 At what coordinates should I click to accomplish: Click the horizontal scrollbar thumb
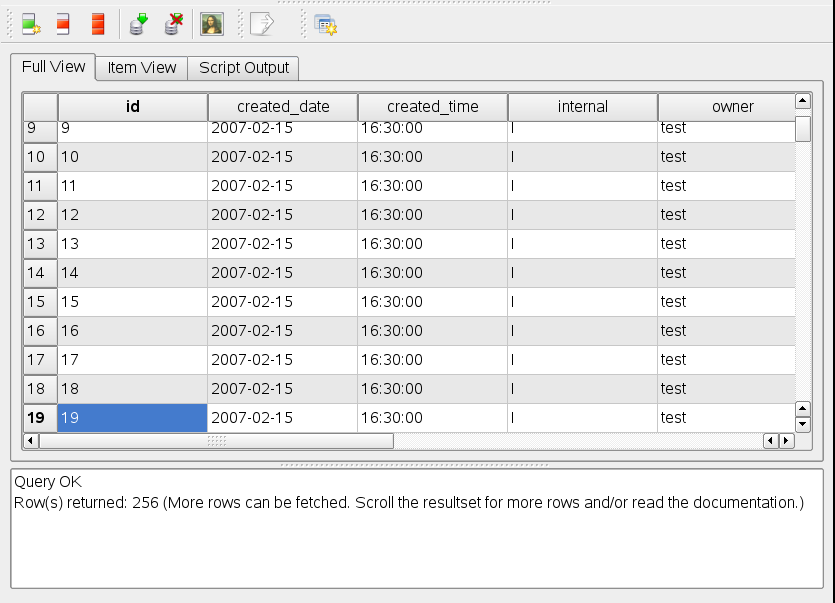click(x=215, y=440)
